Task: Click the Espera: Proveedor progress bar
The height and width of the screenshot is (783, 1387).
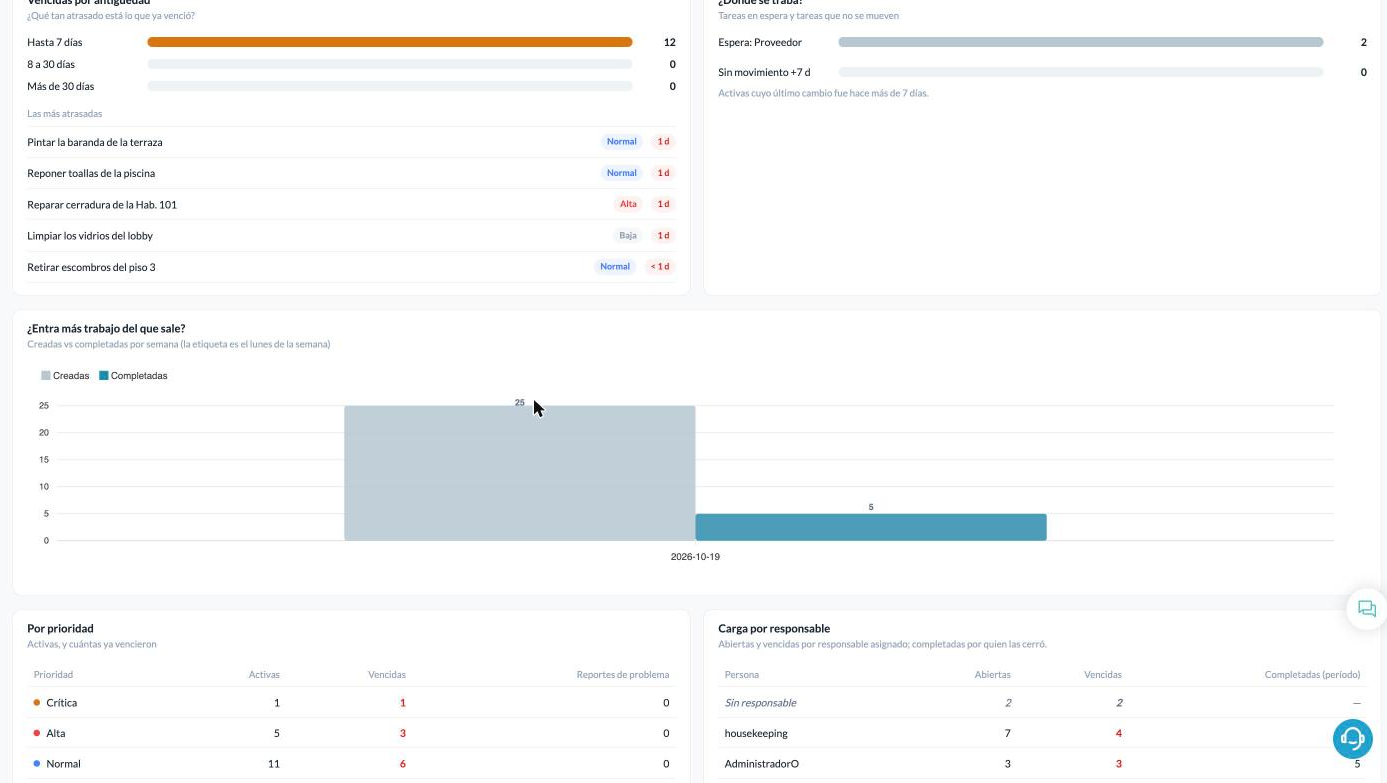Action: [1081, 42]
